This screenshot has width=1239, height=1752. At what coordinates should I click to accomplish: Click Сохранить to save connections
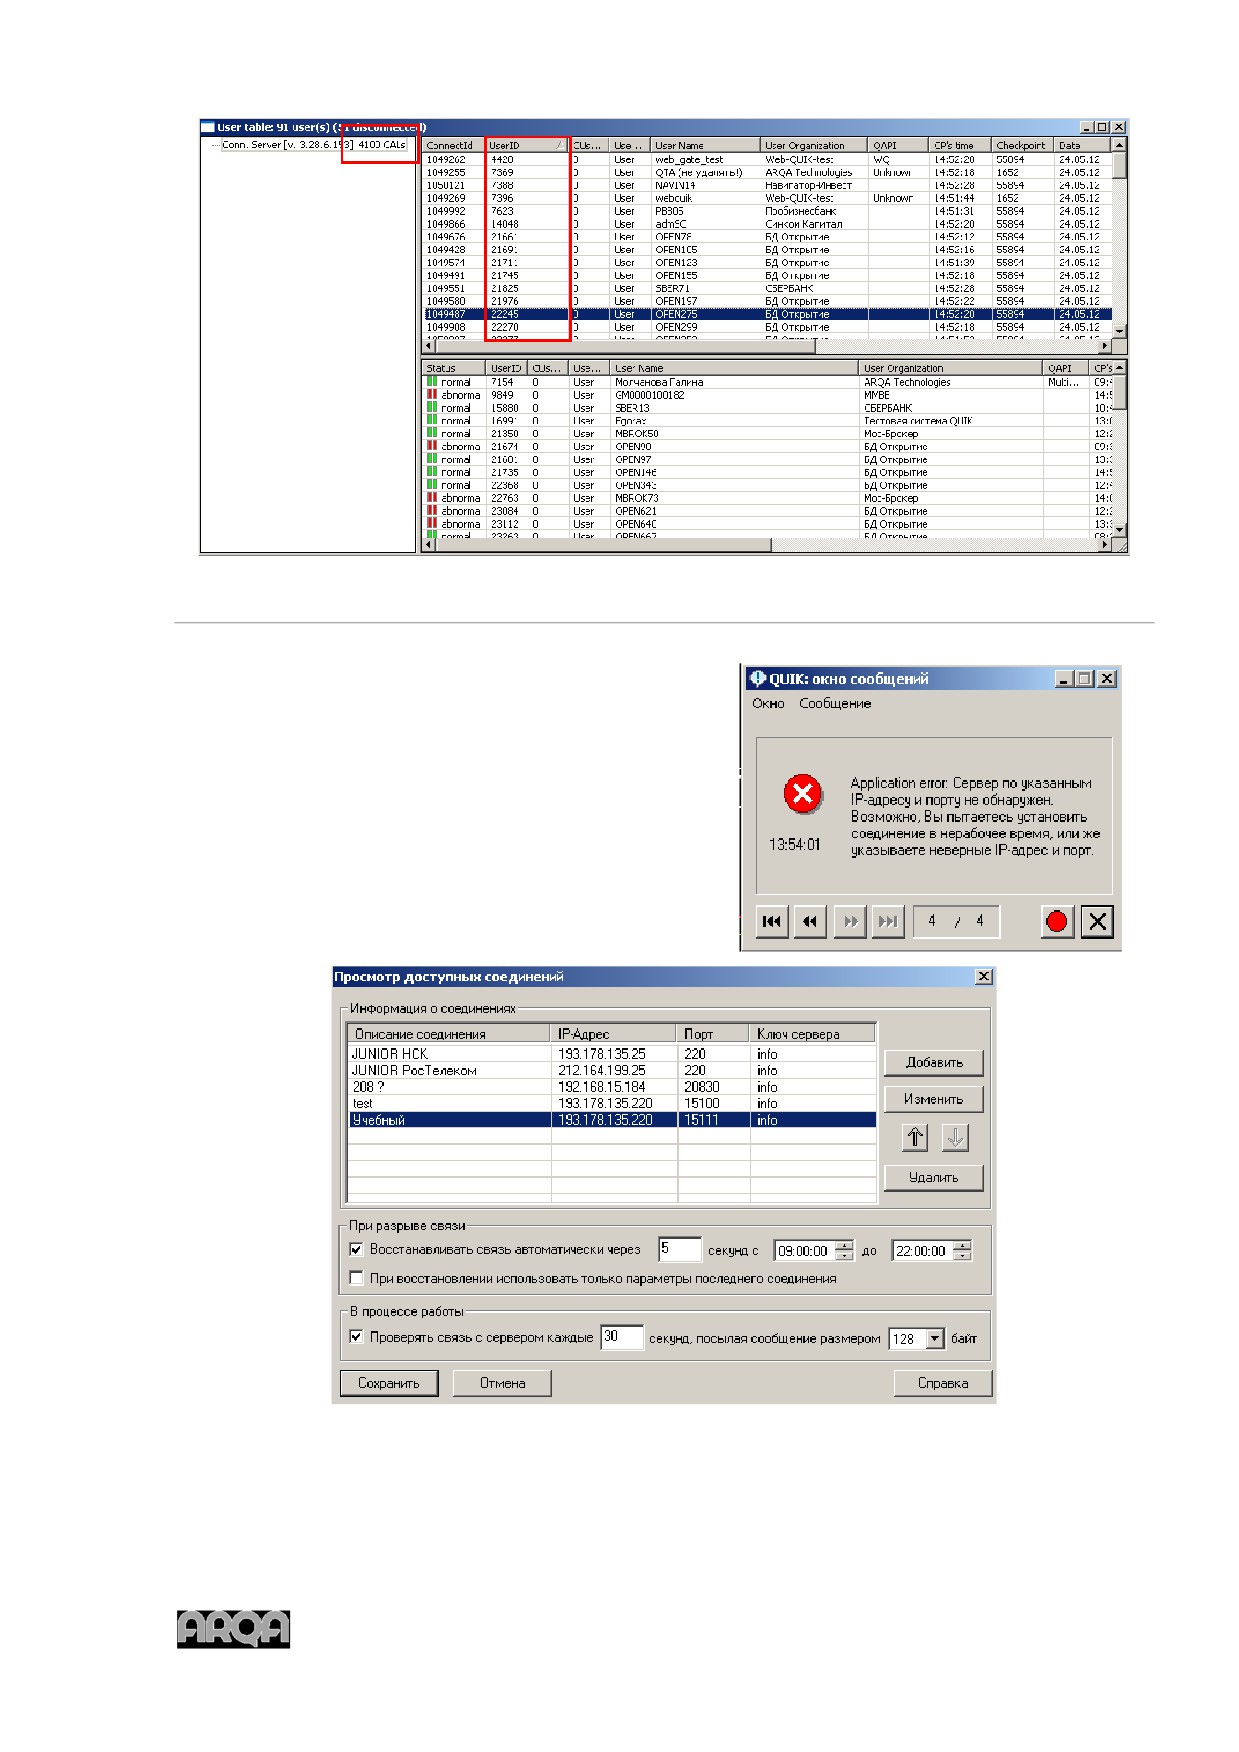[x=389, y=1384]
